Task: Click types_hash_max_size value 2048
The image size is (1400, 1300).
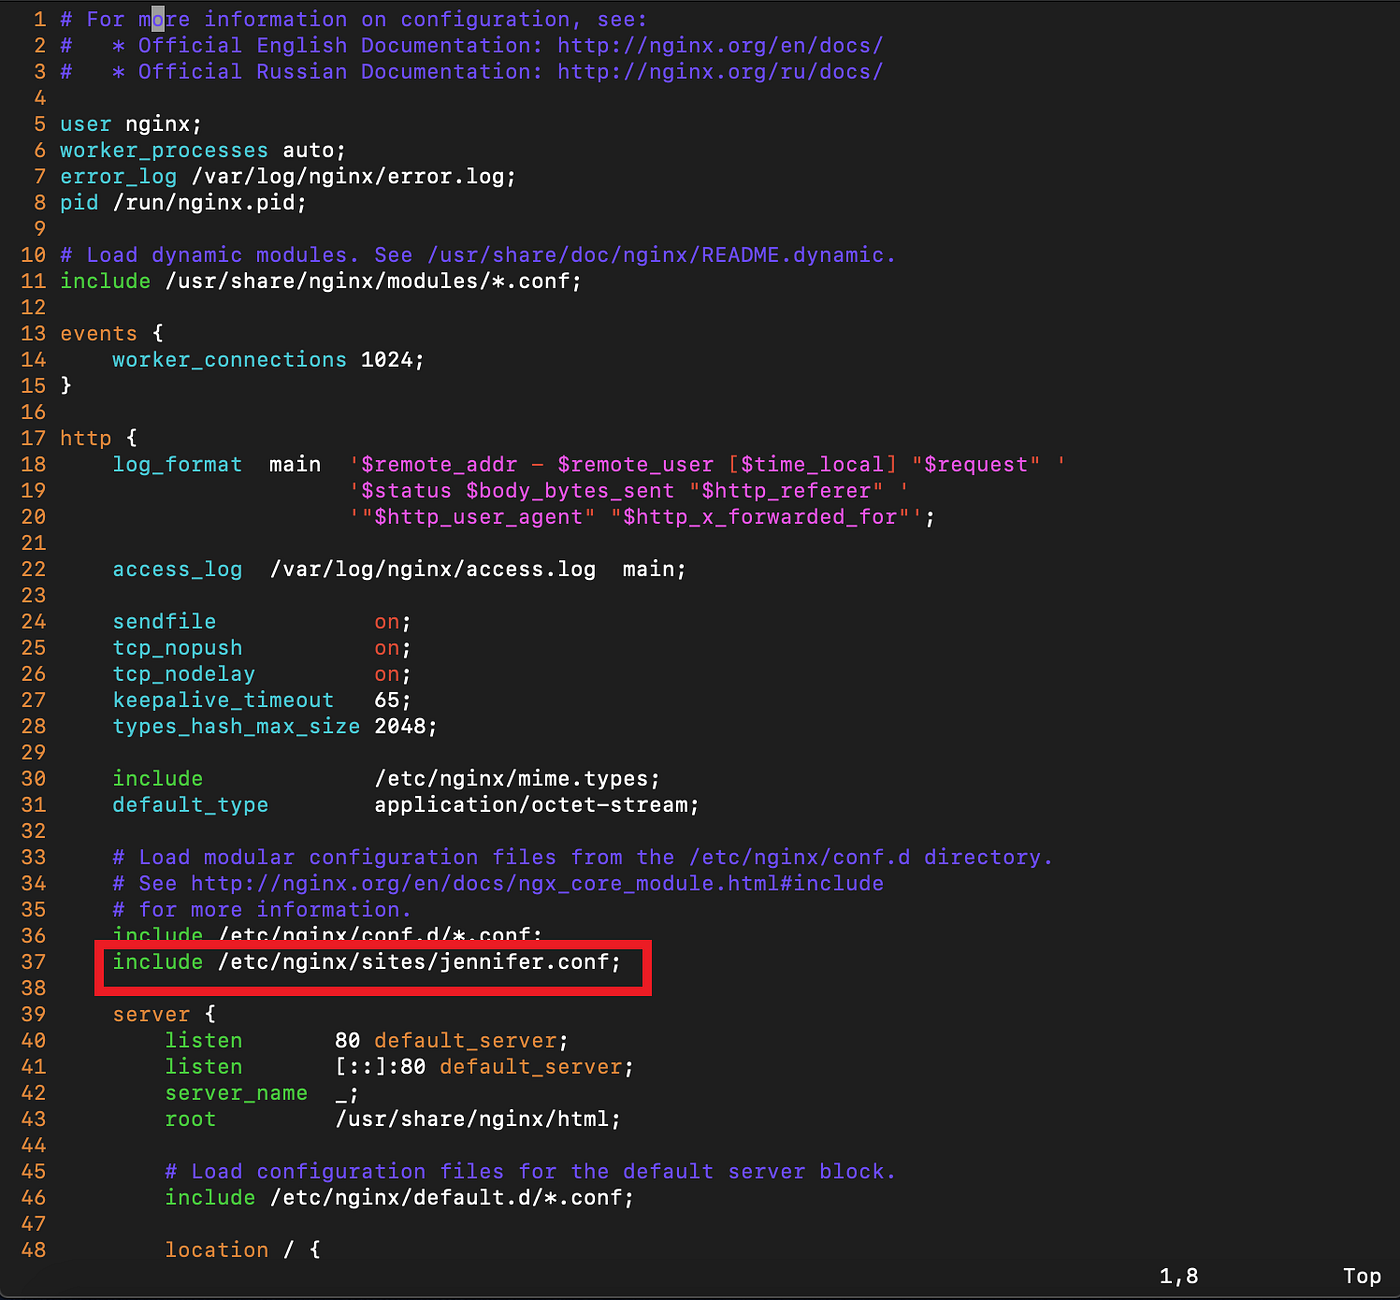Action: (400, 727)
